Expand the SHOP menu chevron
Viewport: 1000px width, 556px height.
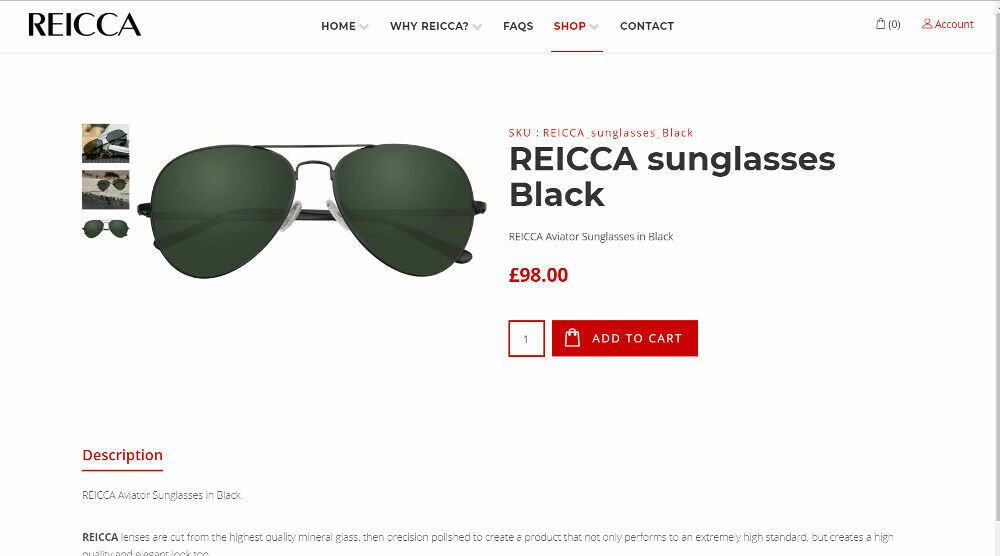coord(594,27)
